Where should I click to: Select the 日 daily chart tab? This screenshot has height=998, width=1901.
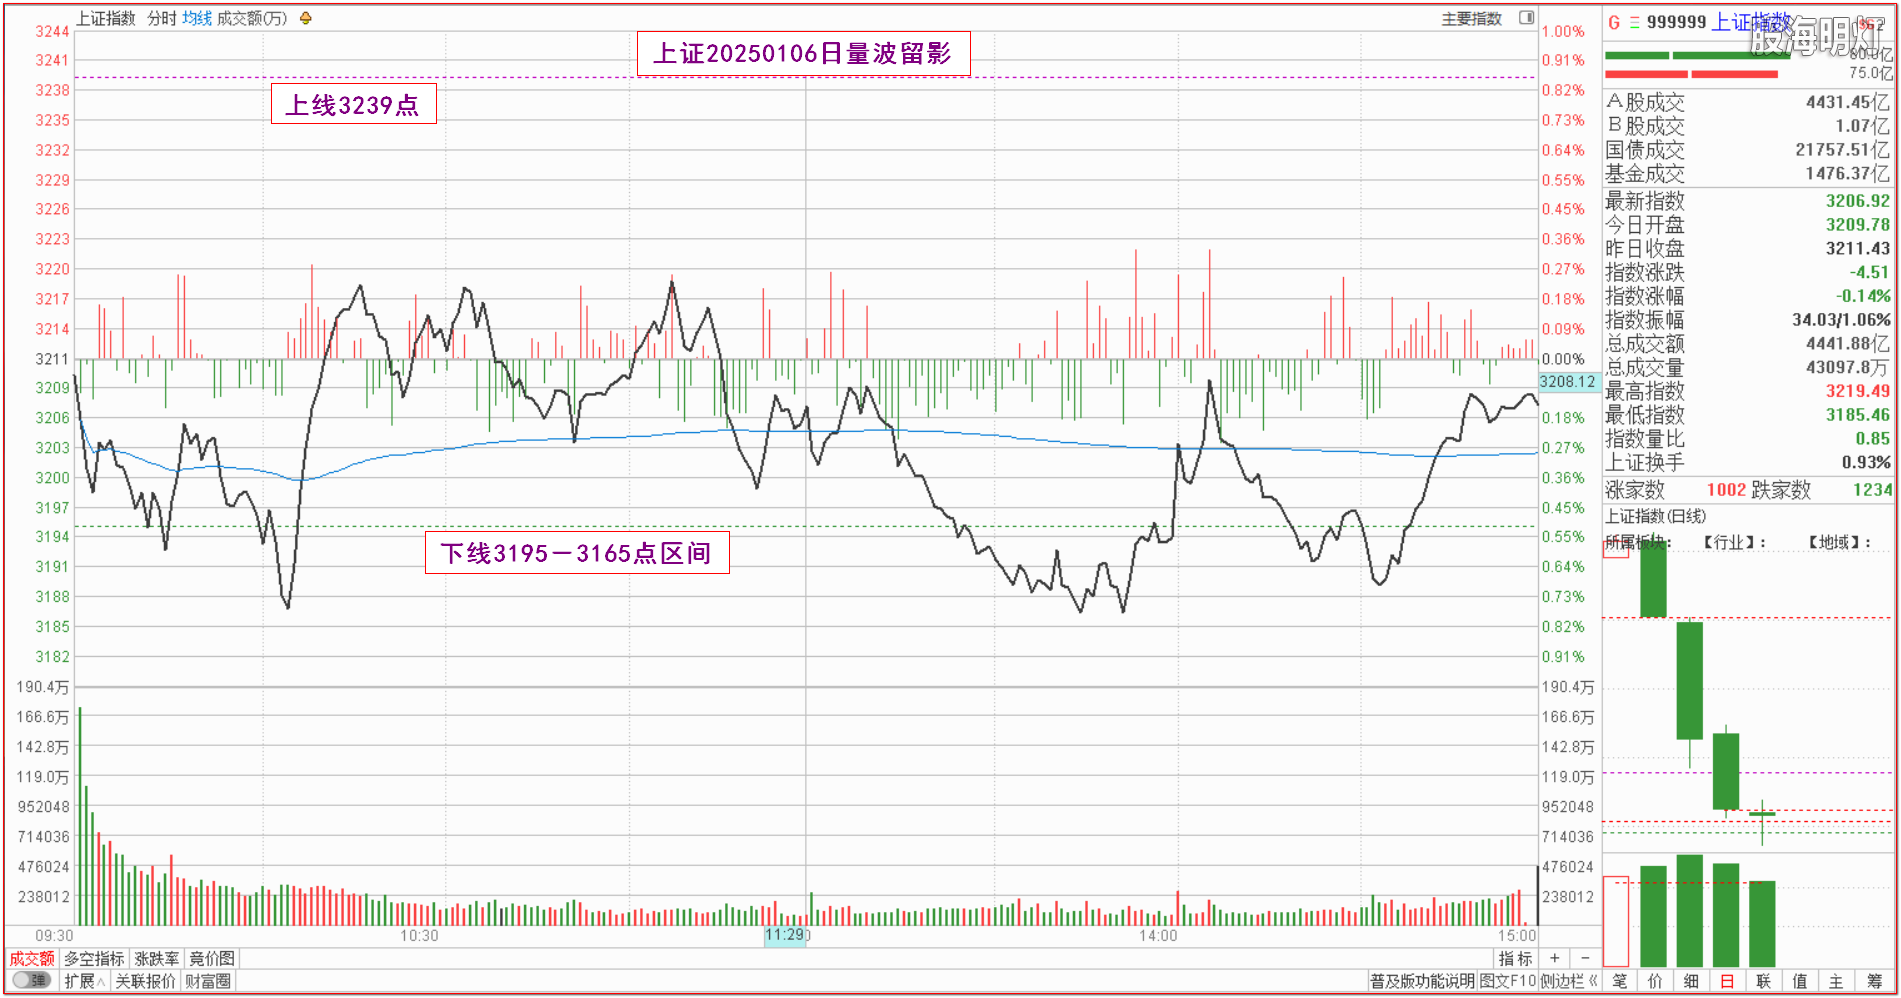tap(1727, 981)
